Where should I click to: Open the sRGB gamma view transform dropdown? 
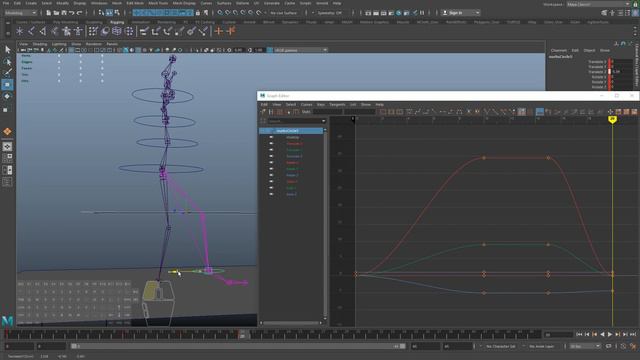point(300,50)
